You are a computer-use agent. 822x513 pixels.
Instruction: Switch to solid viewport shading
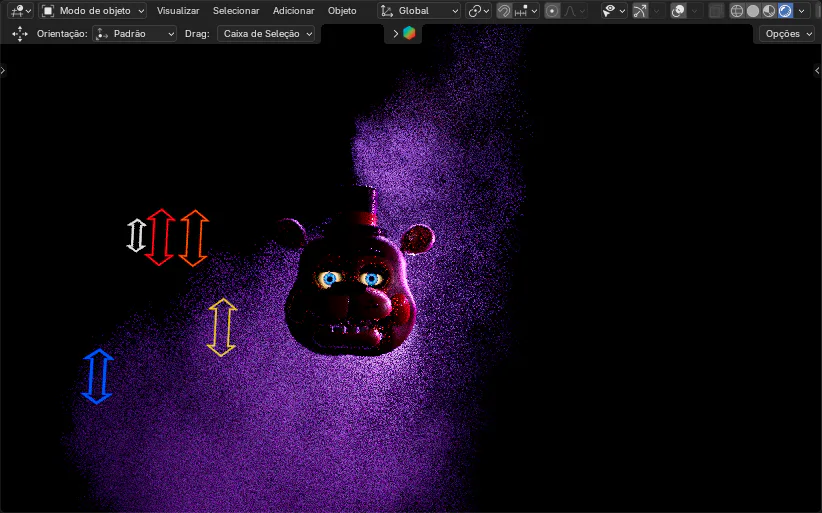click(753, 10)
